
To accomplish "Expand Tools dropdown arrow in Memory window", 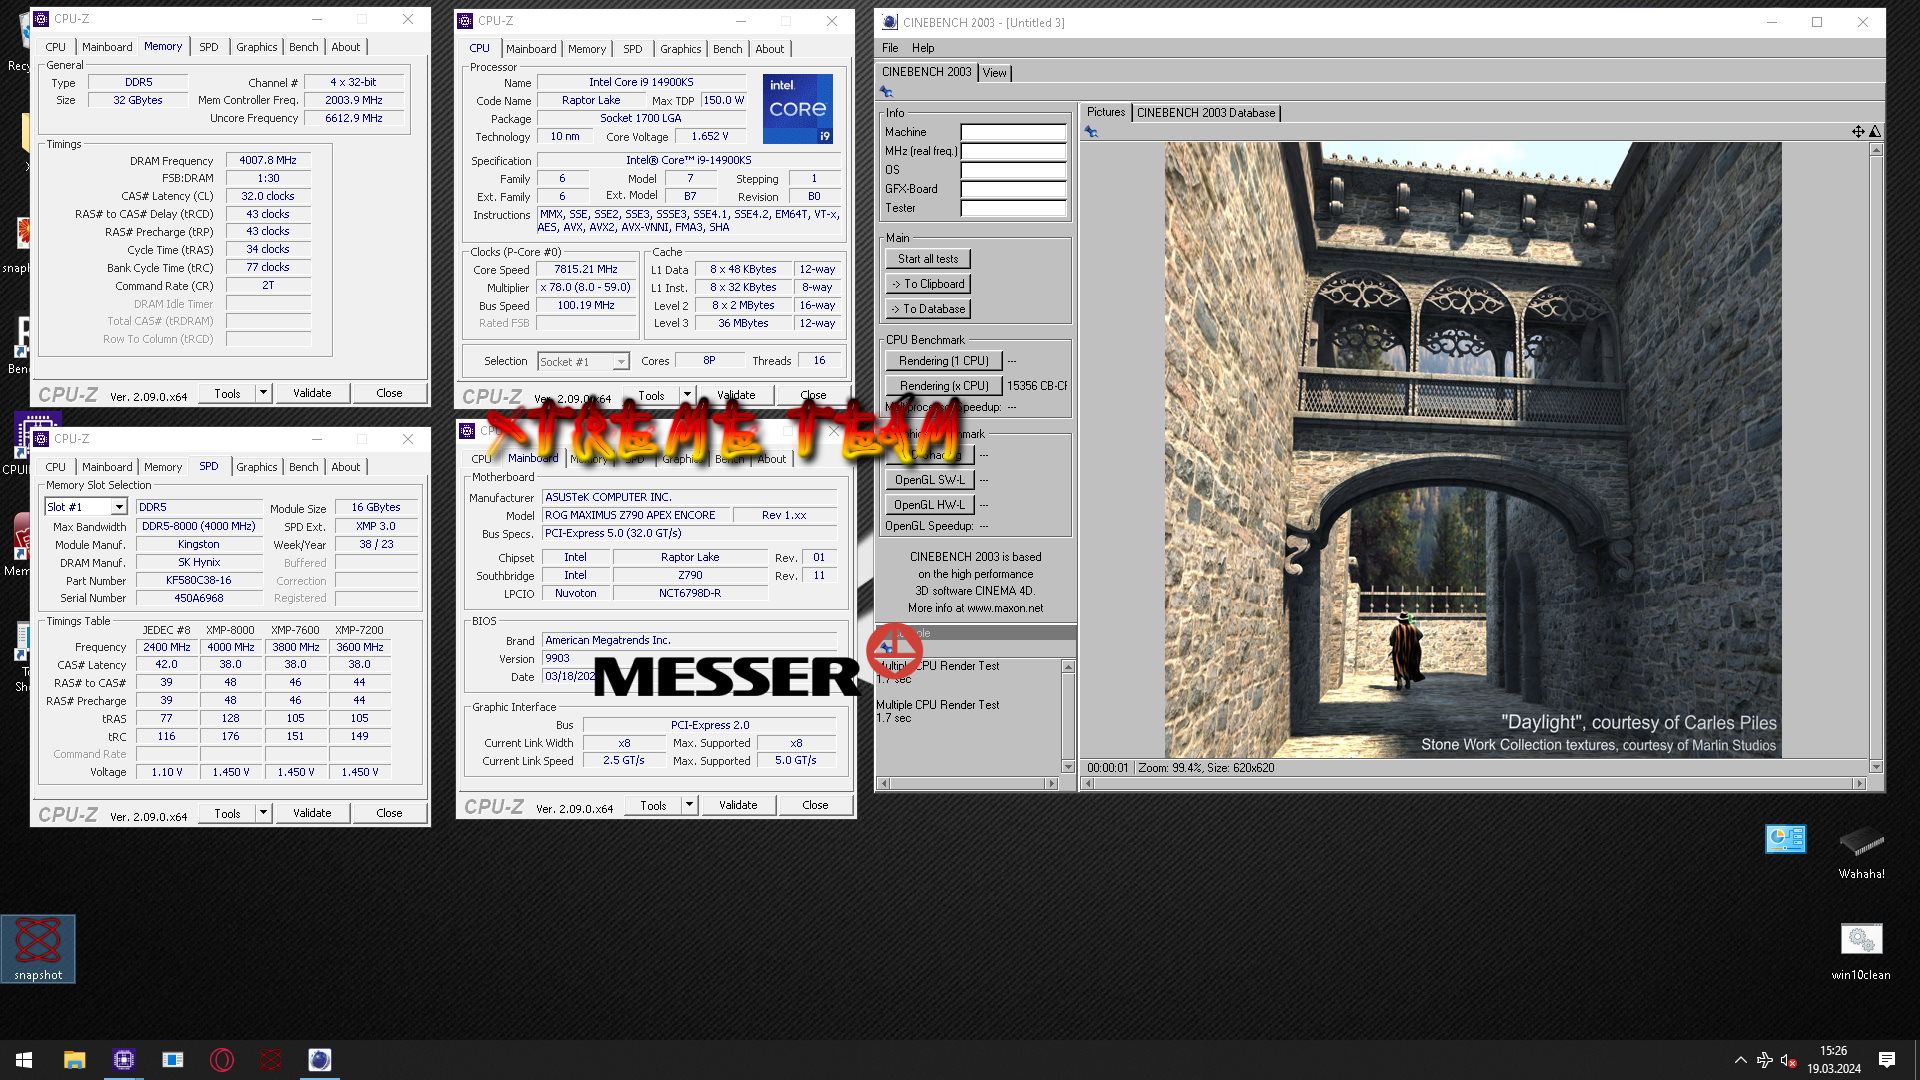I will tap(263, 393).
